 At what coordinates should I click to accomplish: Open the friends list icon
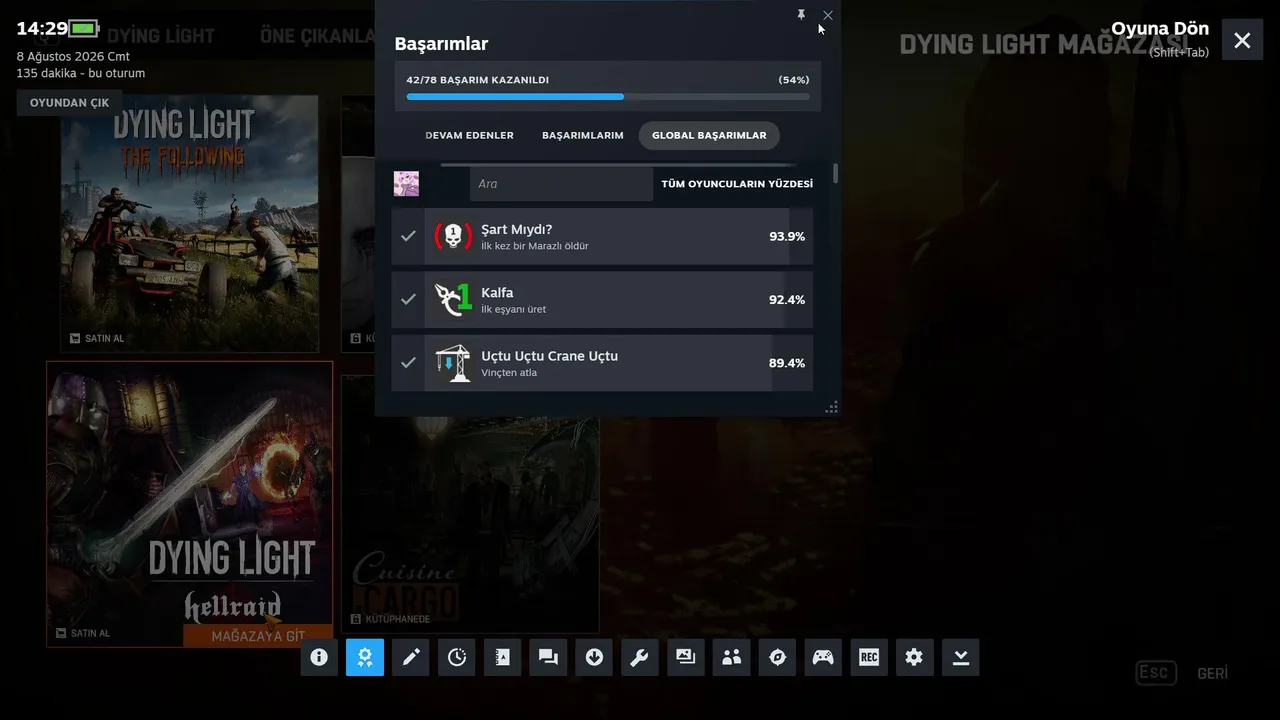(x=732, y=657)
